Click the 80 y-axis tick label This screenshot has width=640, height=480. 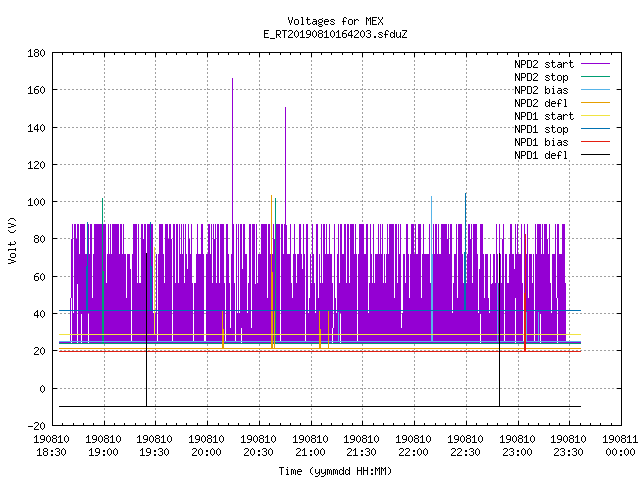[x=39, y=239]
